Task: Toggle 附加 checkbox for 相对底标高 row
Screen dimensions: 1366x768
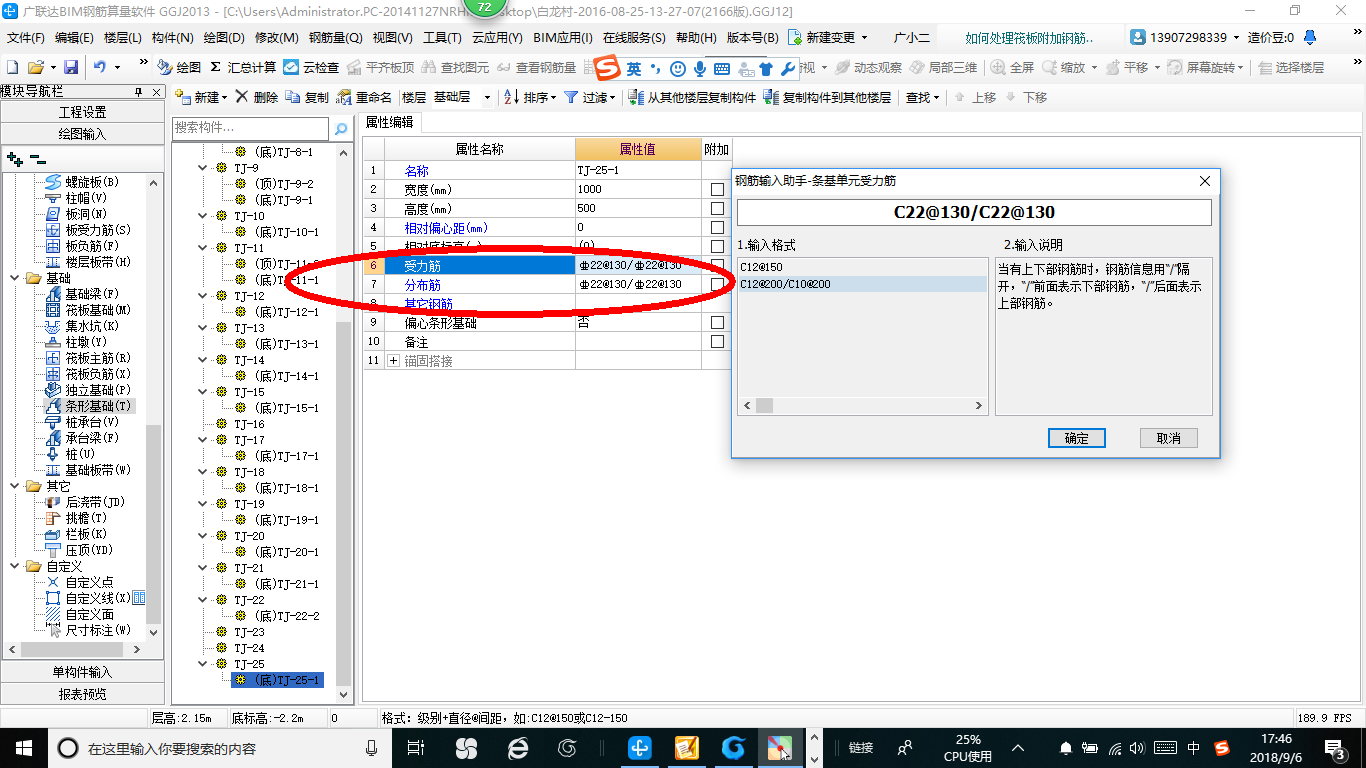Action: pyautogui.click(x=717, y=247)
